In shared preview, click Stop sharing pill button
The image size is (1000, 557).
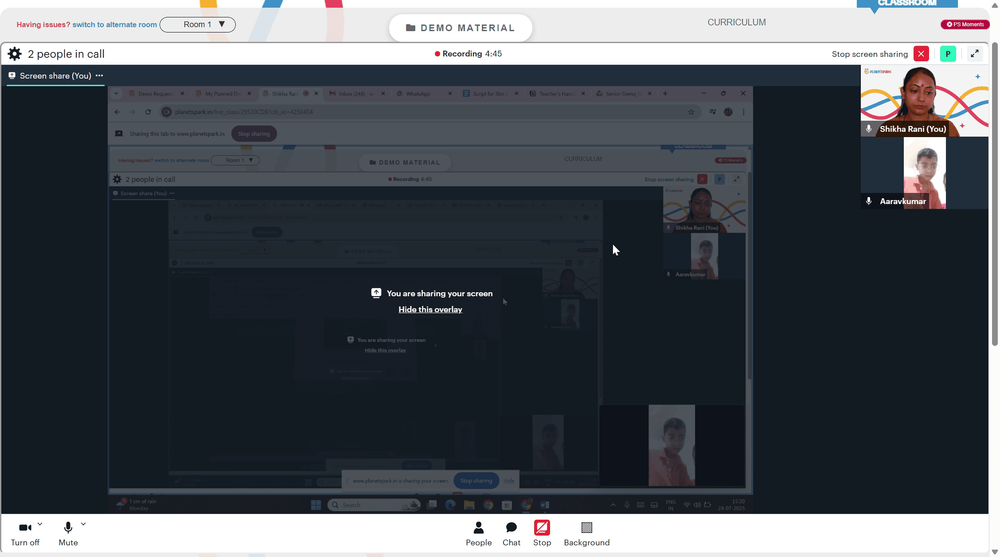coord(254,134)
